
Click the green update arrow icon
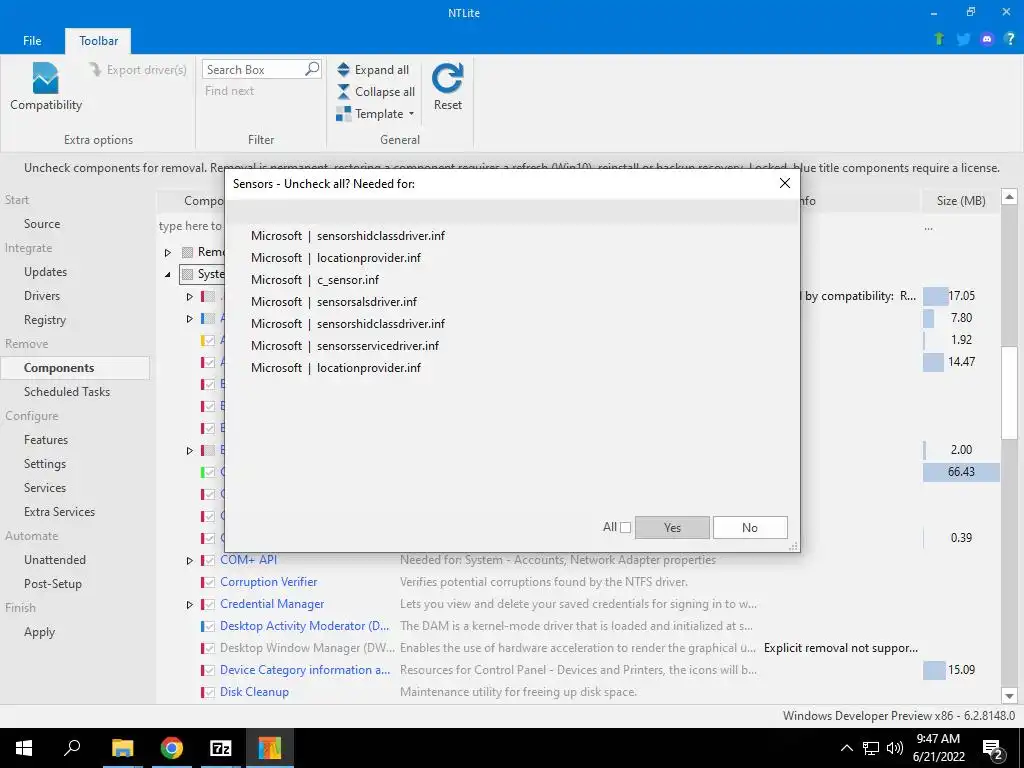coord(939,39)
